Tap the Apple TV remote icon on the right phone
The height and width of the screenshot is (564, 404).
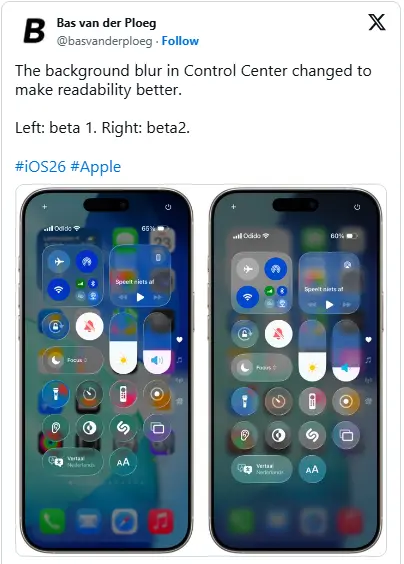point(312,401)
